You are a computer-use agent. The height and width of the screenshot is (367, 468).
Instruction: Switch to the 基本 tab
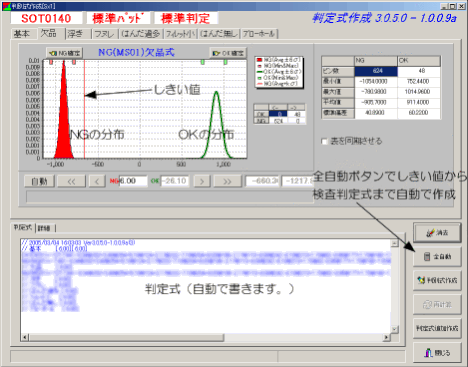coord(22,34)
